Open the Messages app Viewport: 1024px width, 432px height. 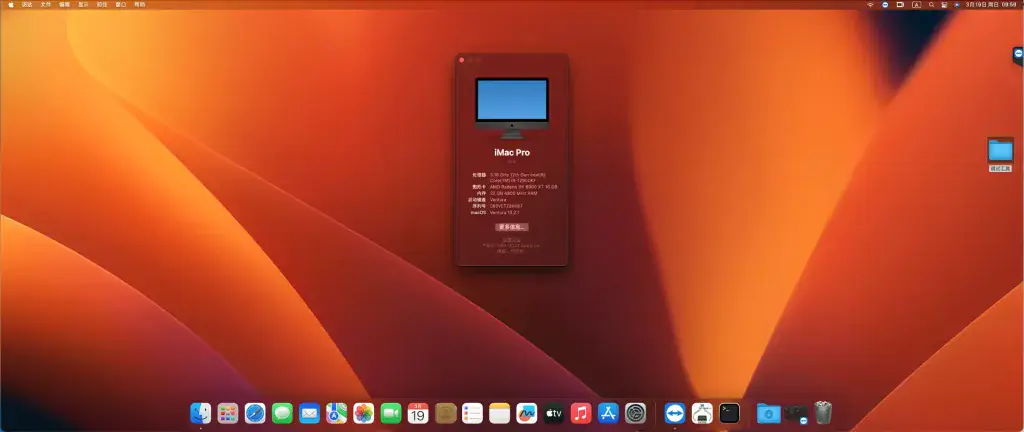282,413
